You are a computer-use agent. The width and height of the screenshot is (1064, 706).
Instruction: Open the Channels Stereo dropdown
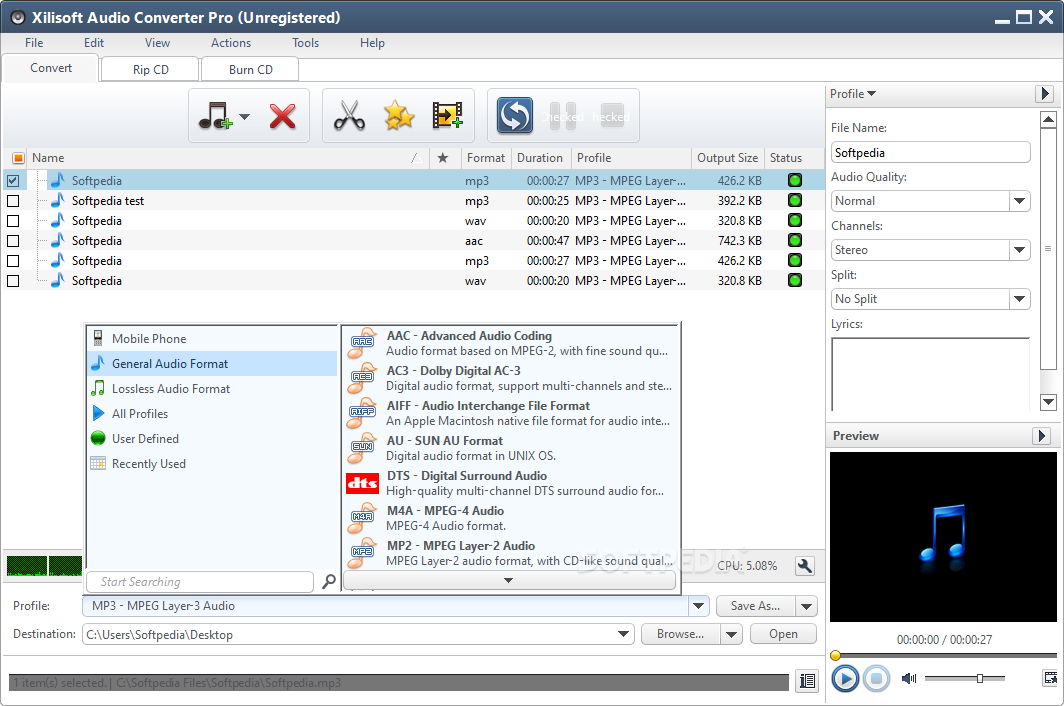(1019, 250)
